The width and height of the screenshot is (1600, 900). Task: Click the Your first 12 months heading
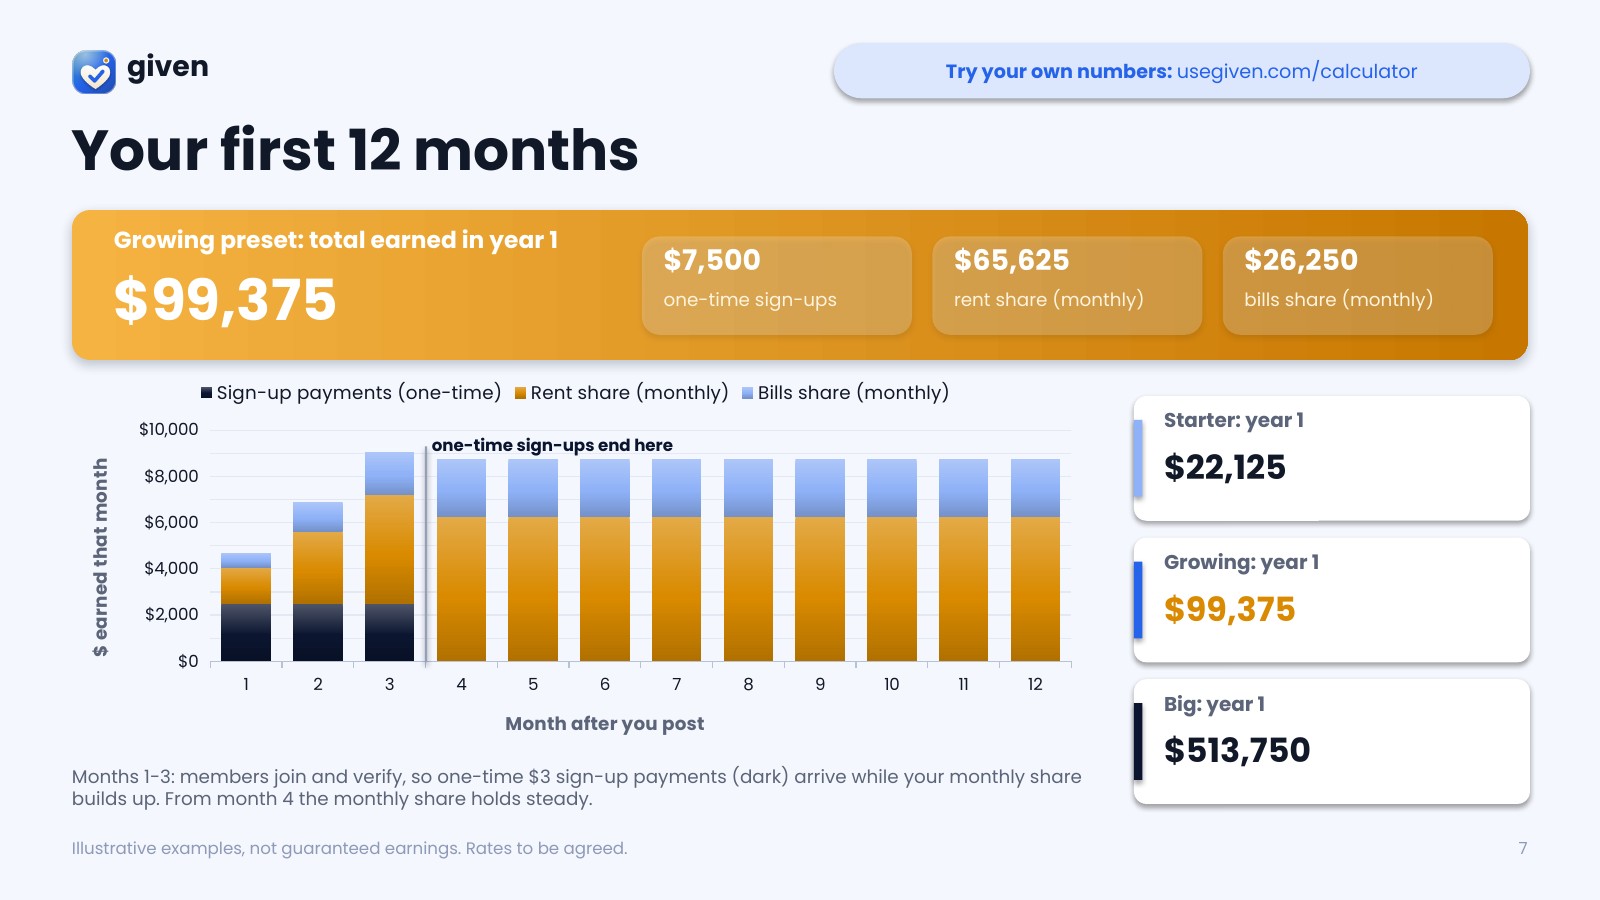(x=355, y=150)
